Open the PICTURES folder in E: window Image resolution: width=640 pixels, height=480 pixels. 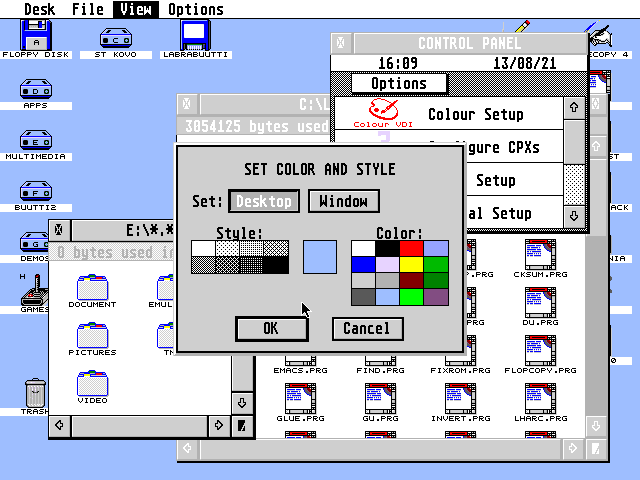point(93,339)
